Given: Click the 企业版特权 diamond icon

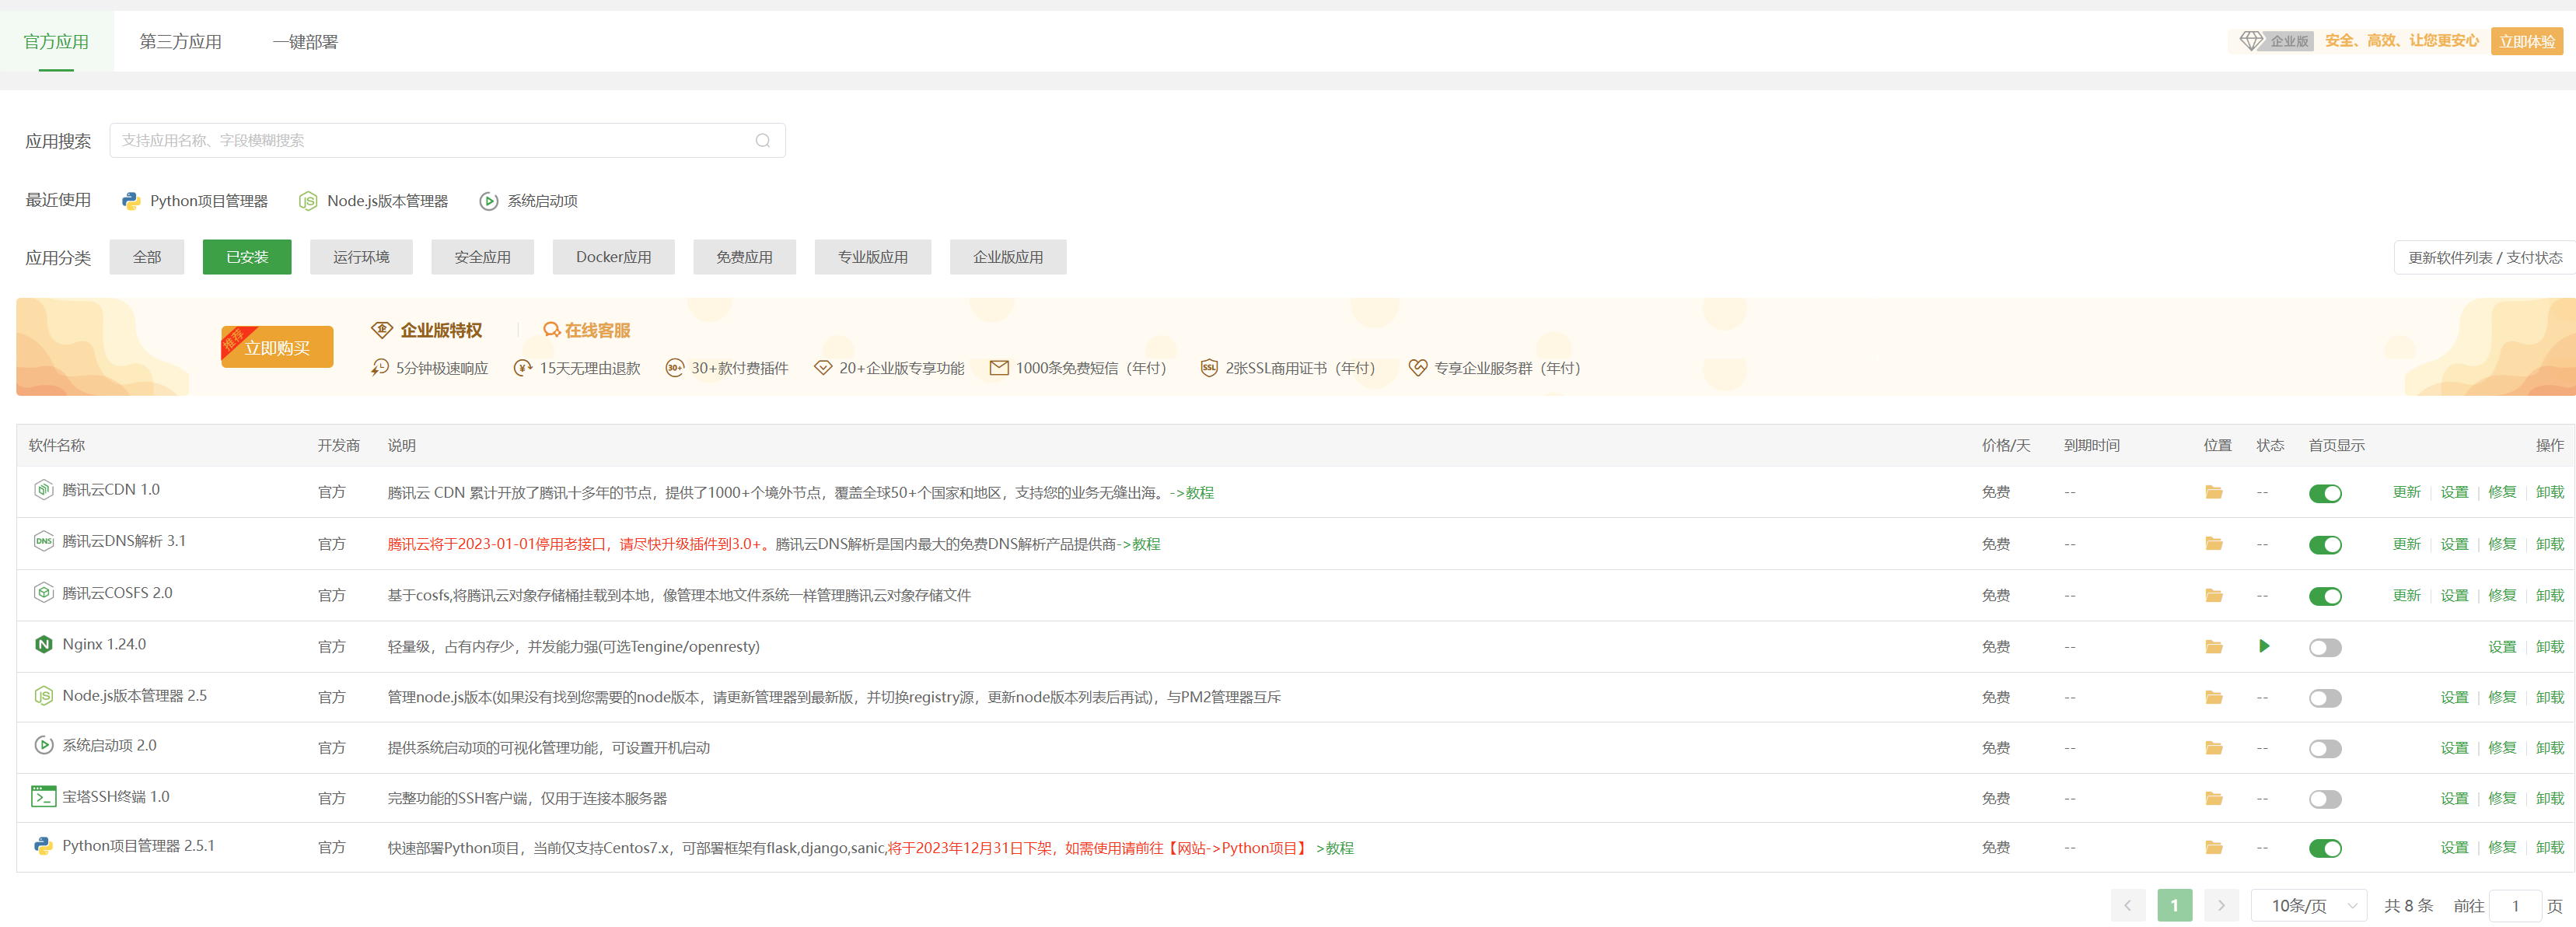Looking at the screenshot, I should coord(381,330).
